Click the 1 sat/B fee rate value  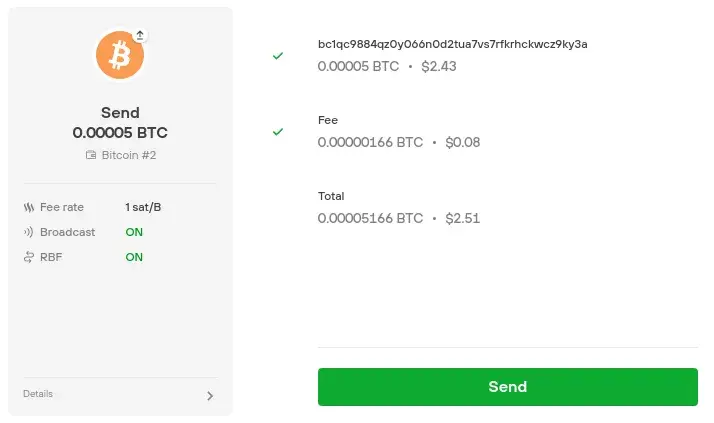click(143, 207)
